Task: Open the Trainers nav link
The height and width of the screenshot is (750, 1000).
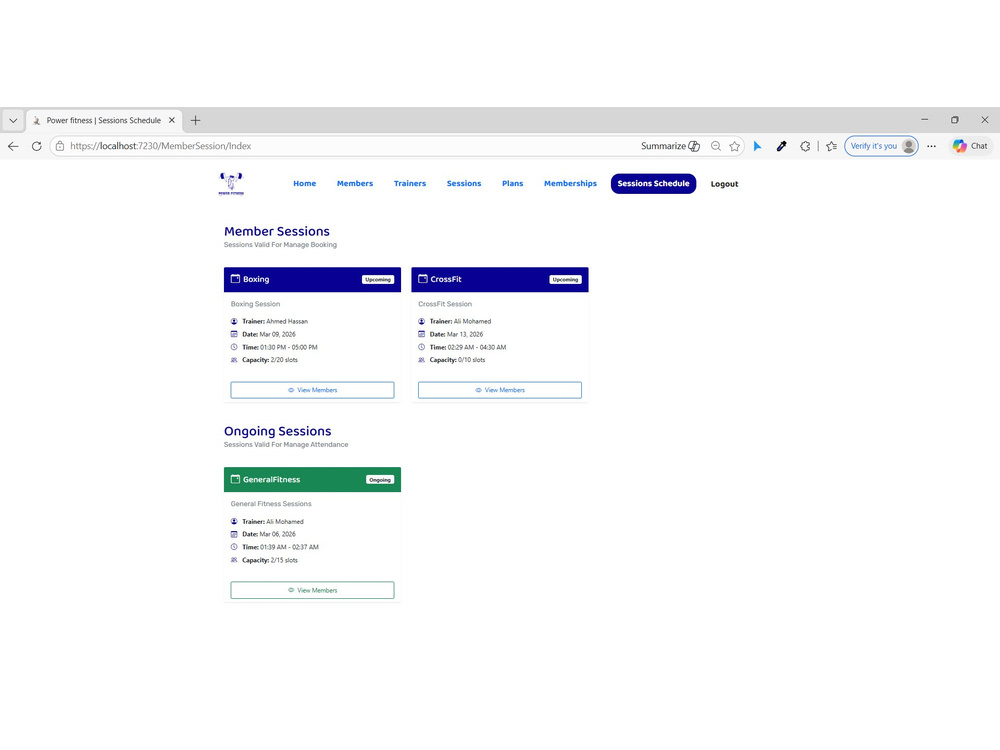Action: click(410, 184)
